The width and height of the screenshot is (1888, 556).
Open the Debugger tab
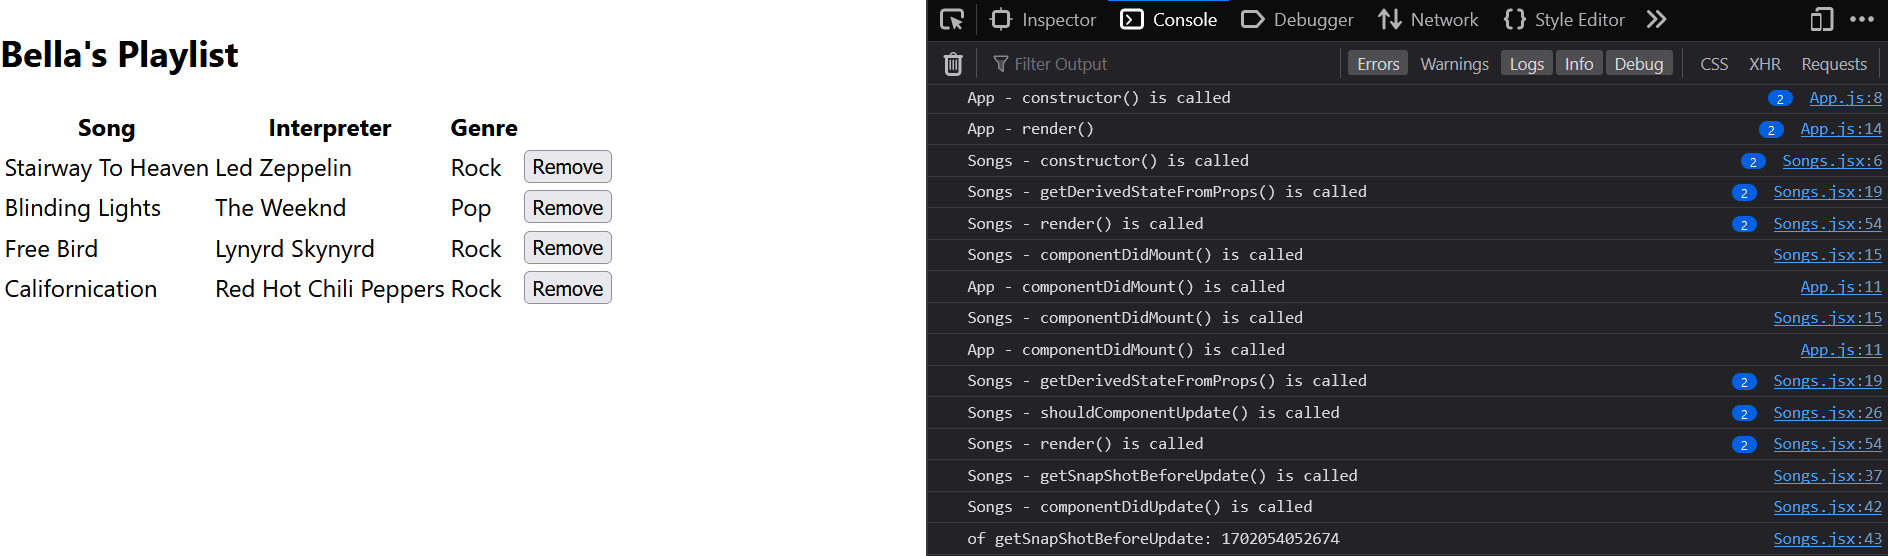pos(1297,20)
